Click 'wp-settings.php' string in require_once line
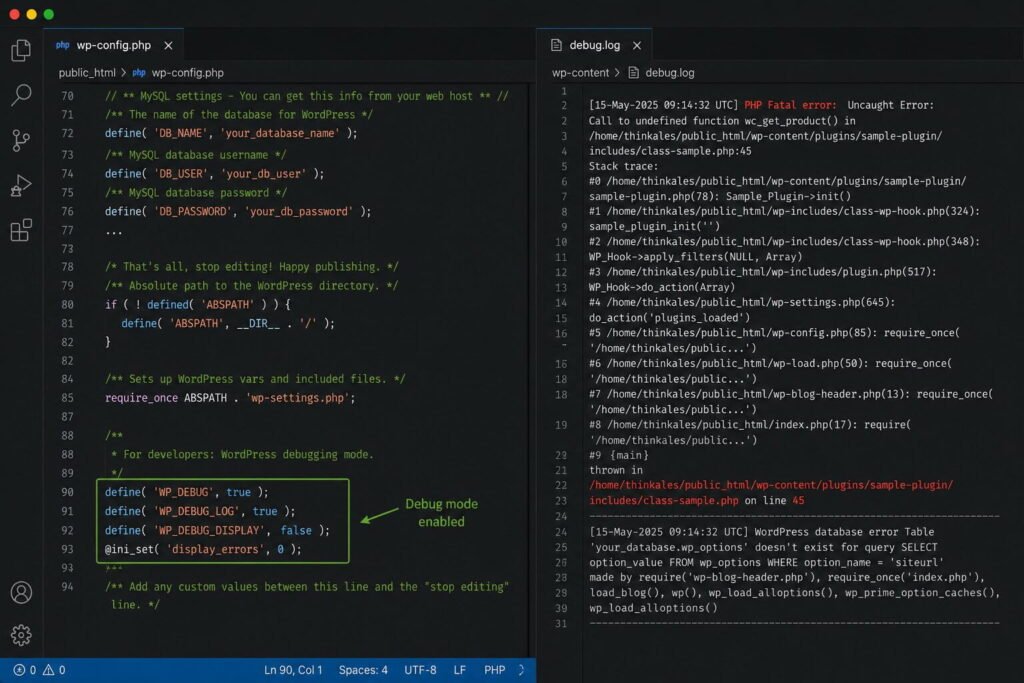Image resolution: width=1024 pixels, height=683 pixels. (298, 398)
